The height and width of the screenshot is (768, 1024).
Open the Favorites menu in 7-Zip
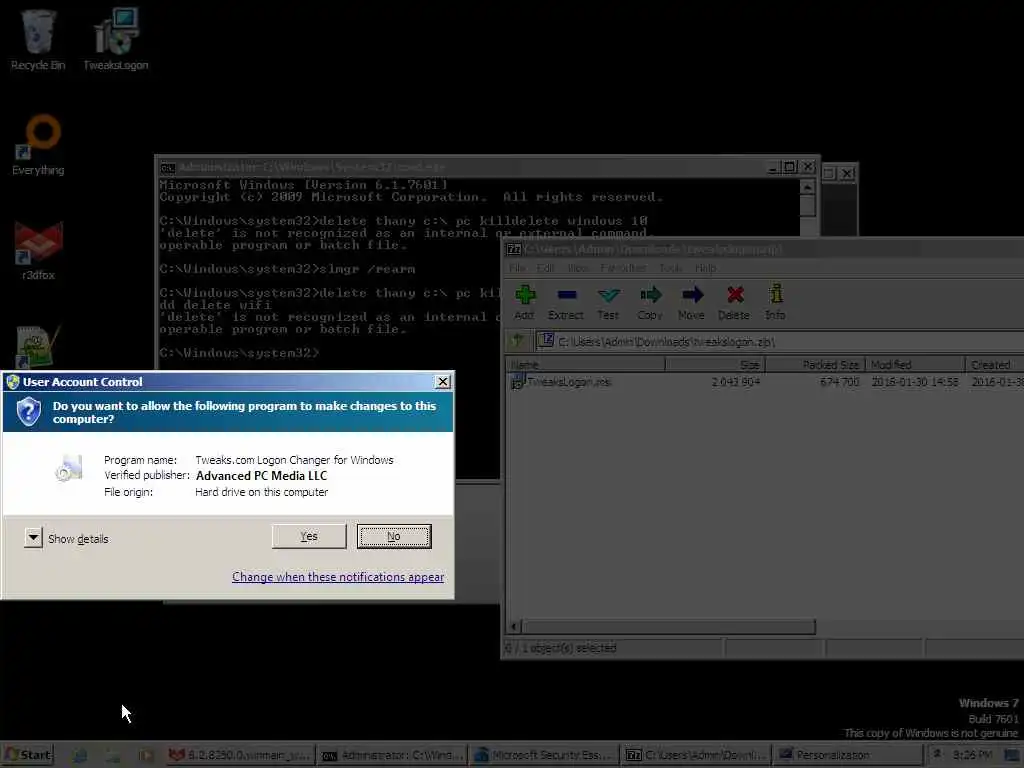(x=623, y=268)
